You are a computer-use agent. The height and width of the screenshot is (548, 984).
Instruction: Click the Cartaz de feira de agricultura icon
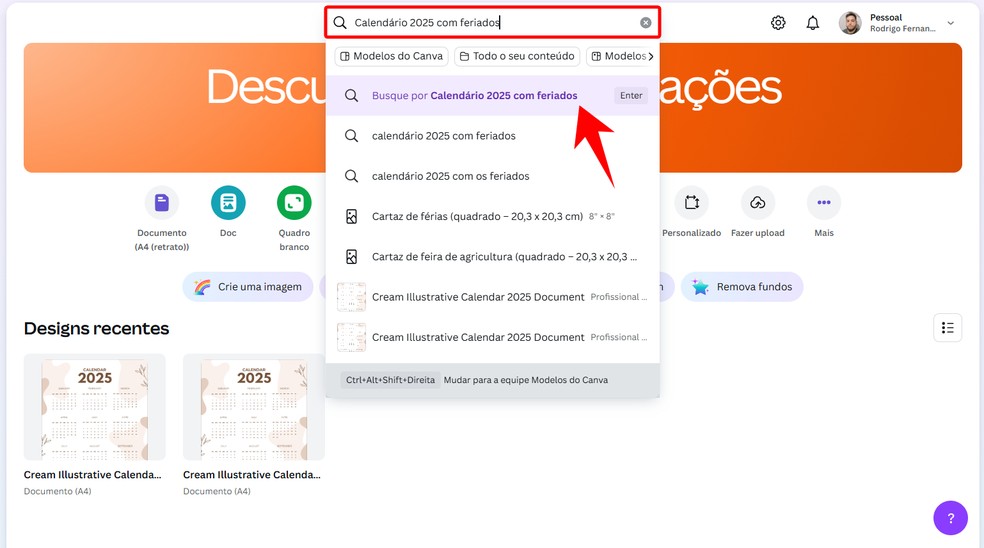(351, 257)
